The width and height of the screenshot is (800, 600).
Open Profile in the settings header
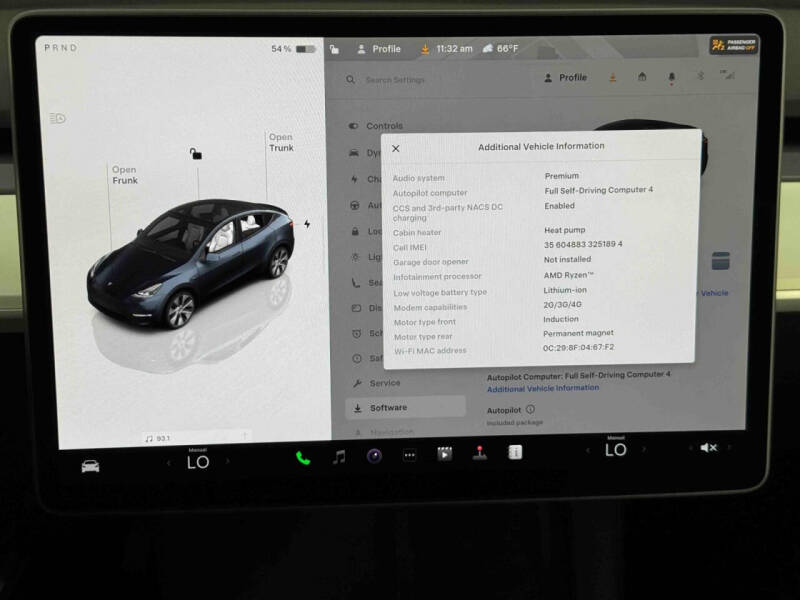tap(565, 78)
